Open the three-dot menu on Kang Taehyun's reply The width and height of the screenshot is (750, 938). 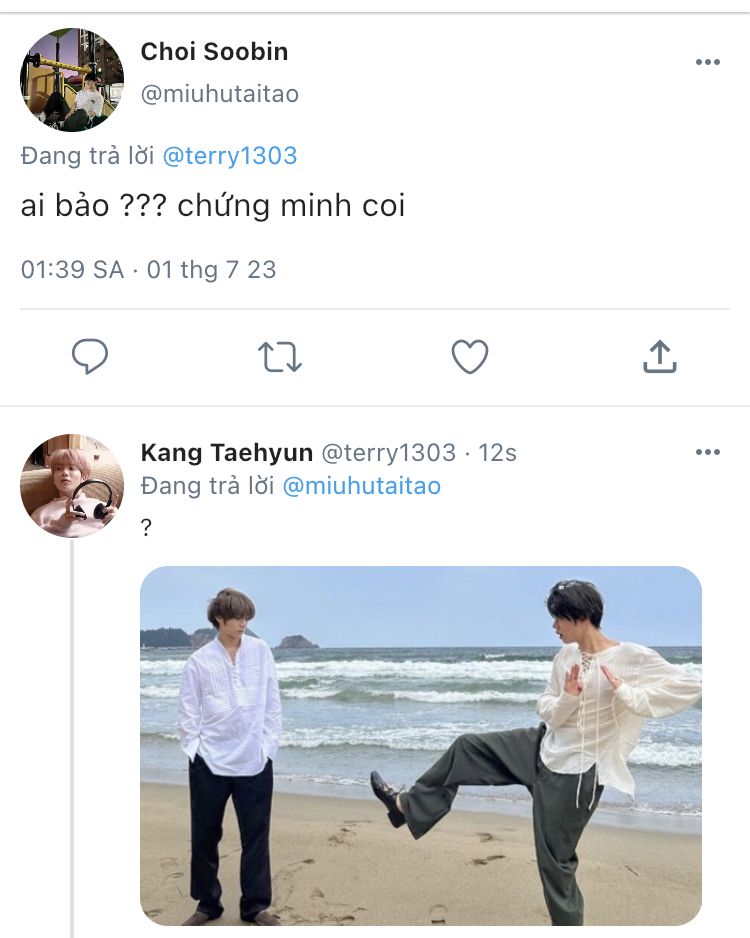708,452
